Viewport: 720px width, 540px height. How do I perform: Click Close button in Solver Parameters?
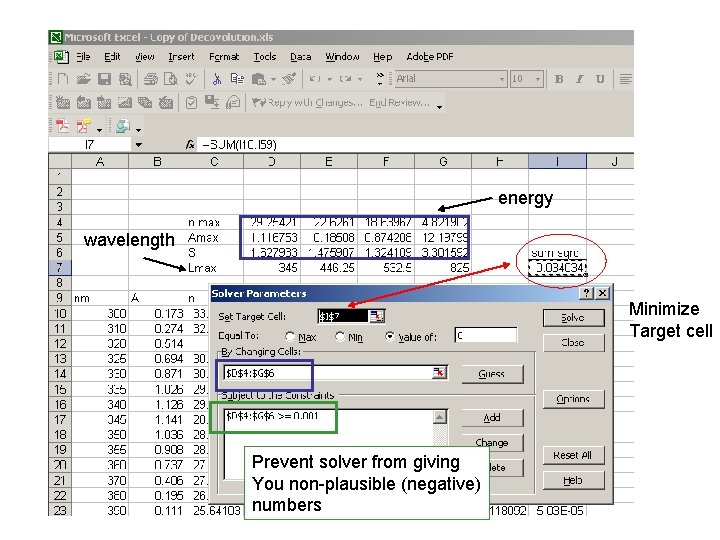click(573, 343)
